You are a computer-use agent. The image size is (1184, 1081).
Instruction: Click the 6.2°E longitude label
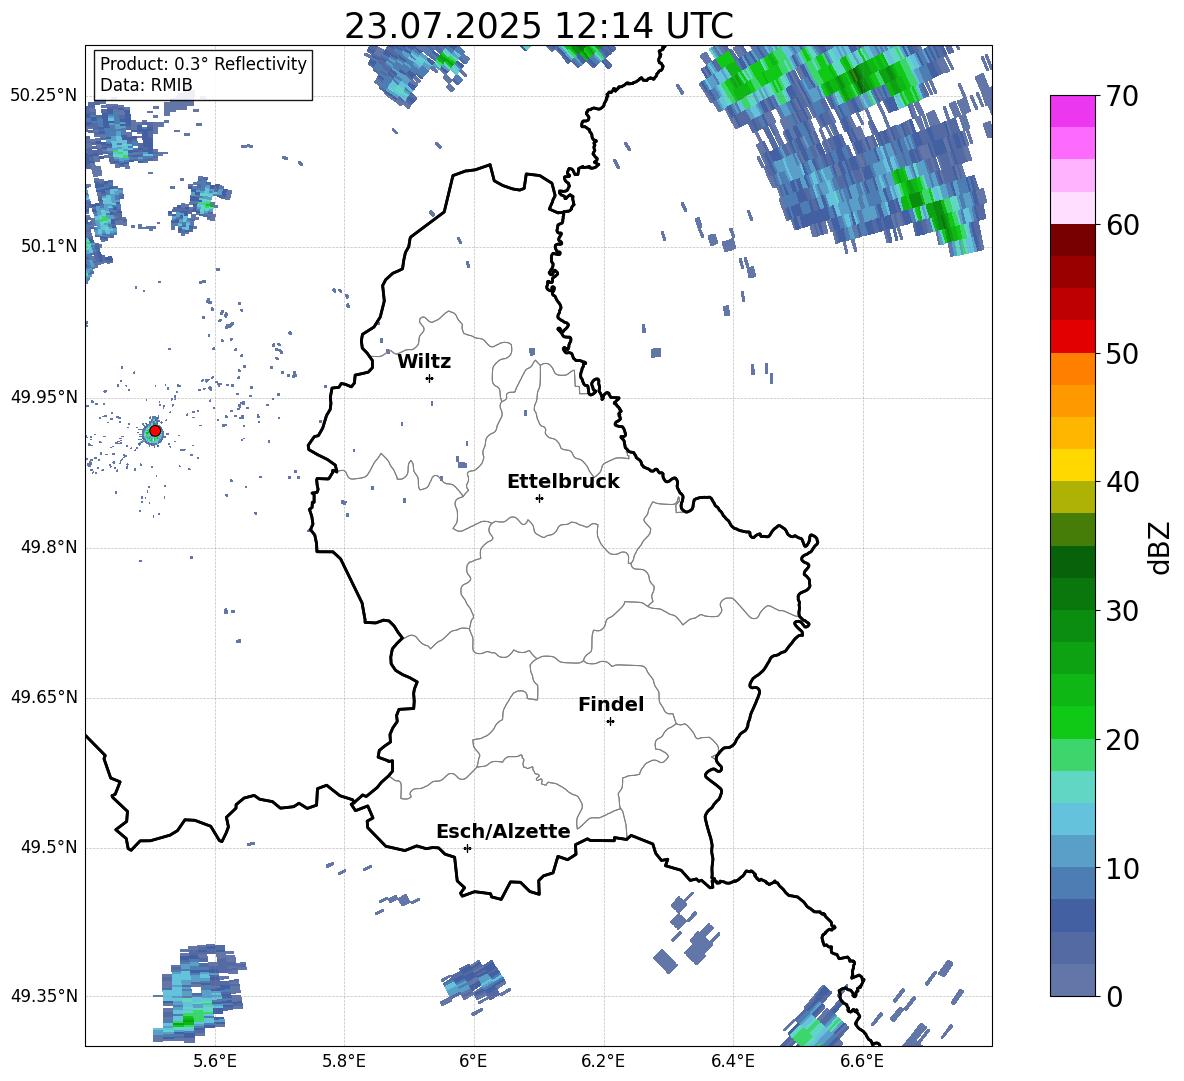point(603,1062)
